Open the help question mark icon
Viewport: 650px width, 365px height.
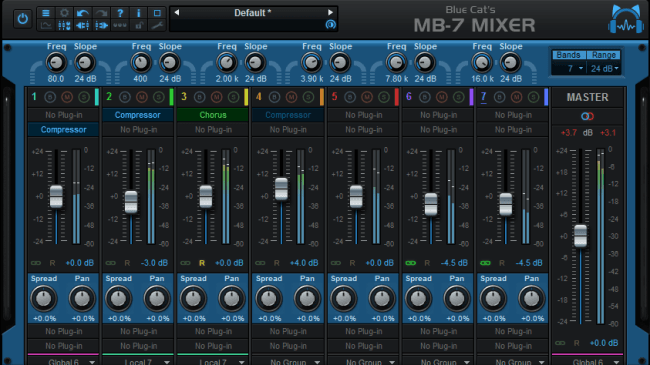[x=120, y=13]
